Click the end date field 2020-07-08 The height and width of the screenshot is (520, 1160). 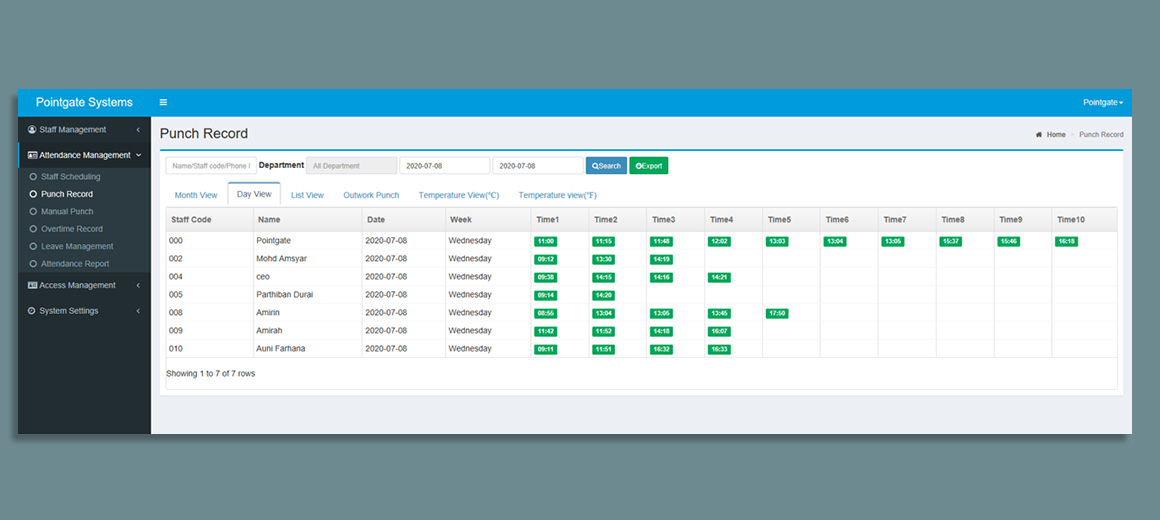pos(538,166)
